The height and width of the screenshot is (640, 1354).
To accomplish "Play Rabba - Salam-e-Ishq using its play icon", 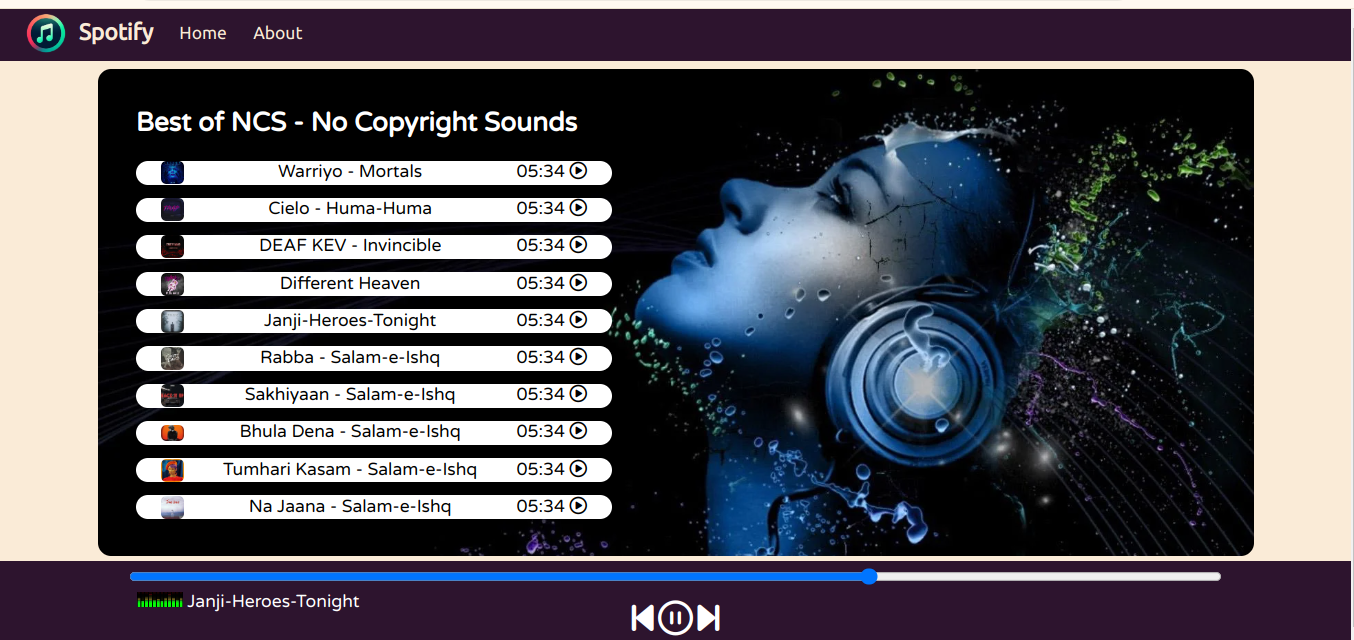I will pos(578,357).
